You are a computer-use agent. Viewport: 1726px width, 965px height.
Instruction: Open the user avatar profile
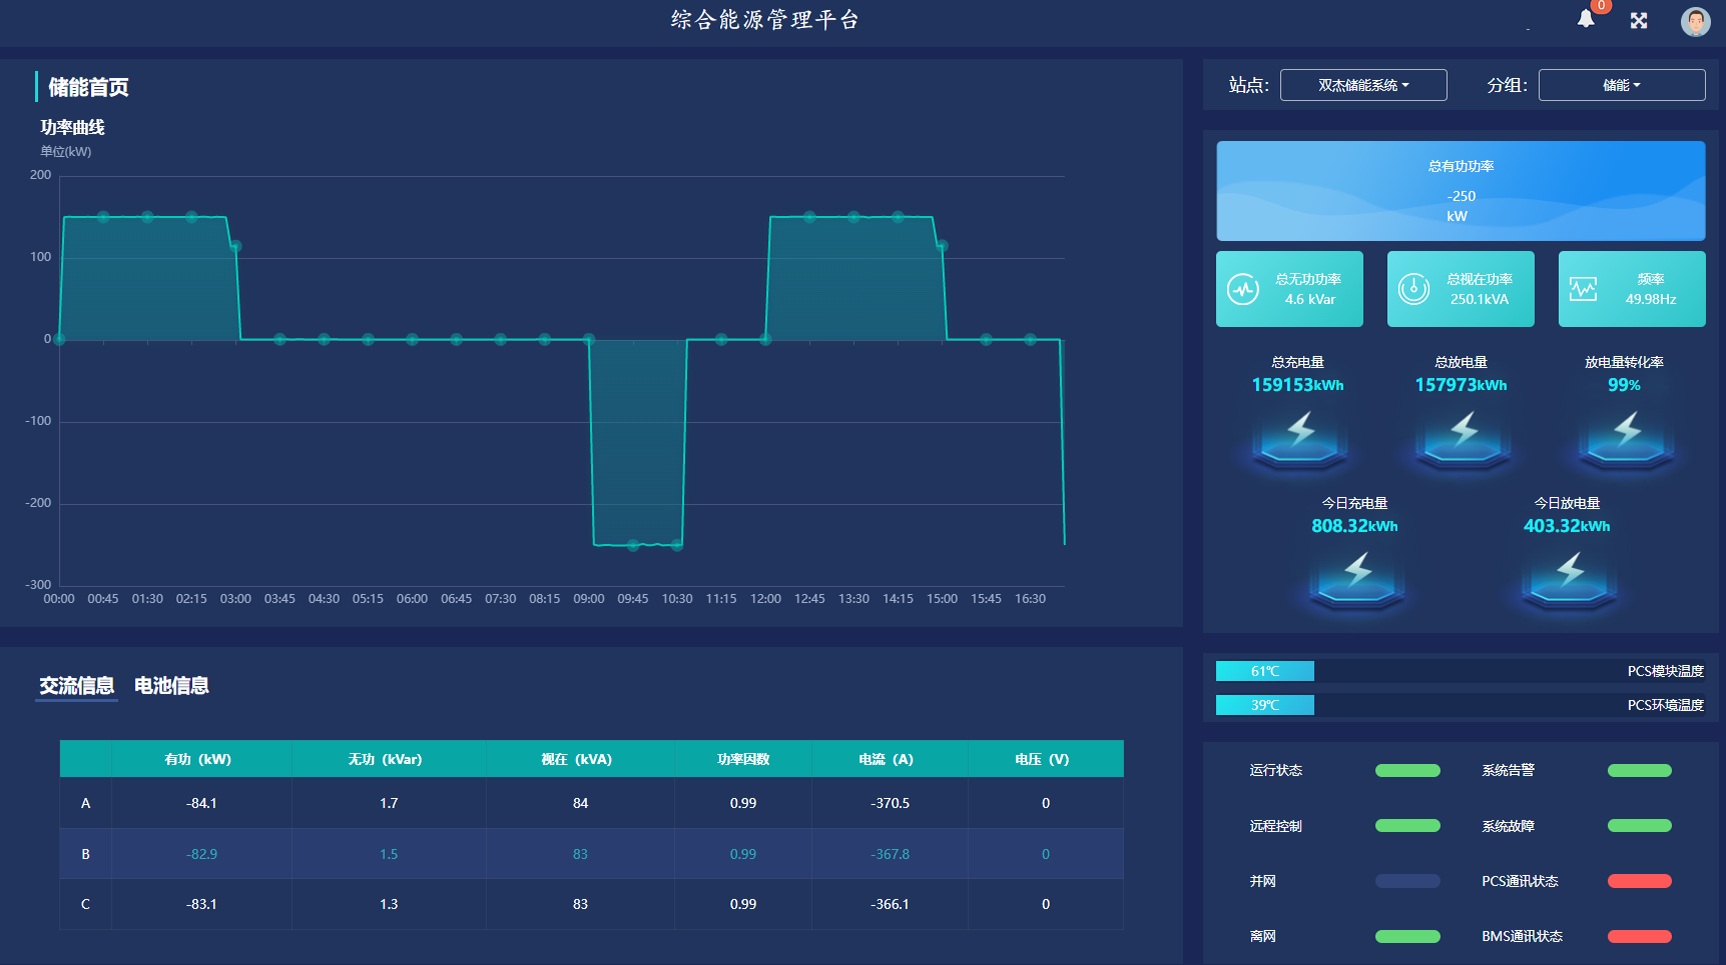click(1695, 21)
